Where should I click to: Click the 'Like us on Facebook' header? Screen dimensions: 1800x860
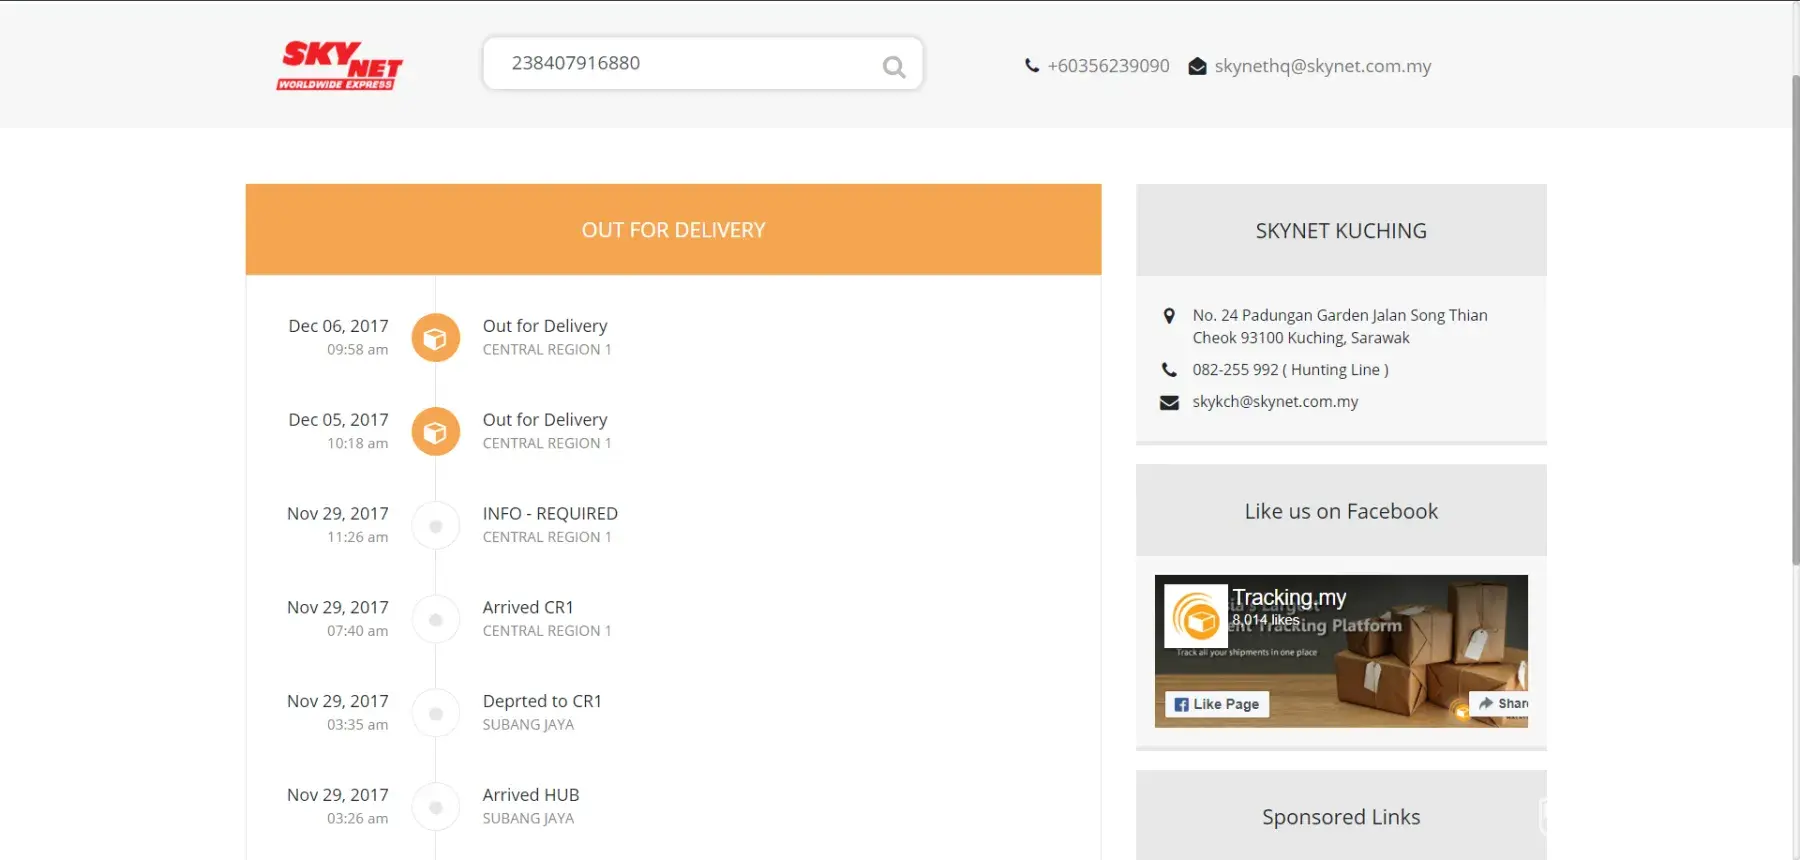pyautogui.click(x=1341, y=511)
